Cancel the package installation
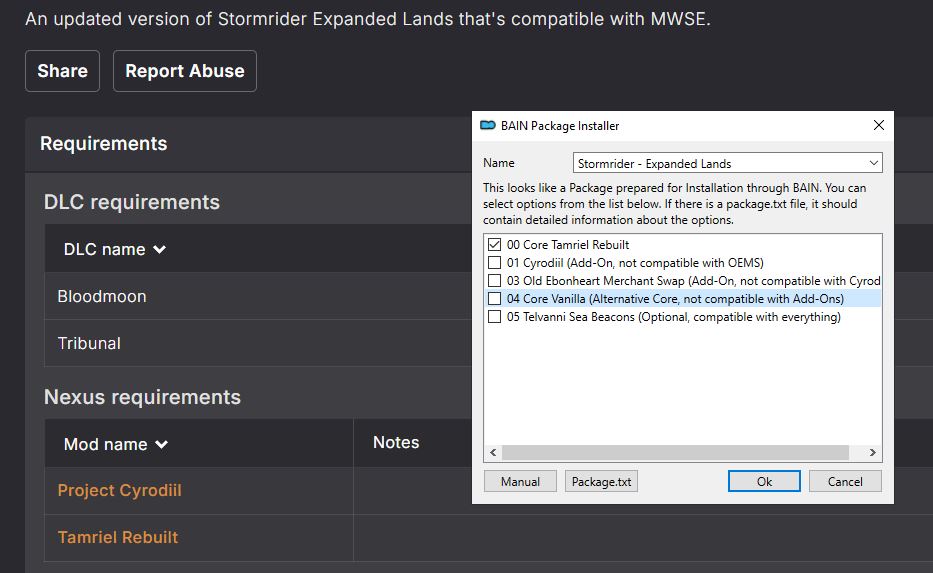The image size is (933, 573). 845,481
